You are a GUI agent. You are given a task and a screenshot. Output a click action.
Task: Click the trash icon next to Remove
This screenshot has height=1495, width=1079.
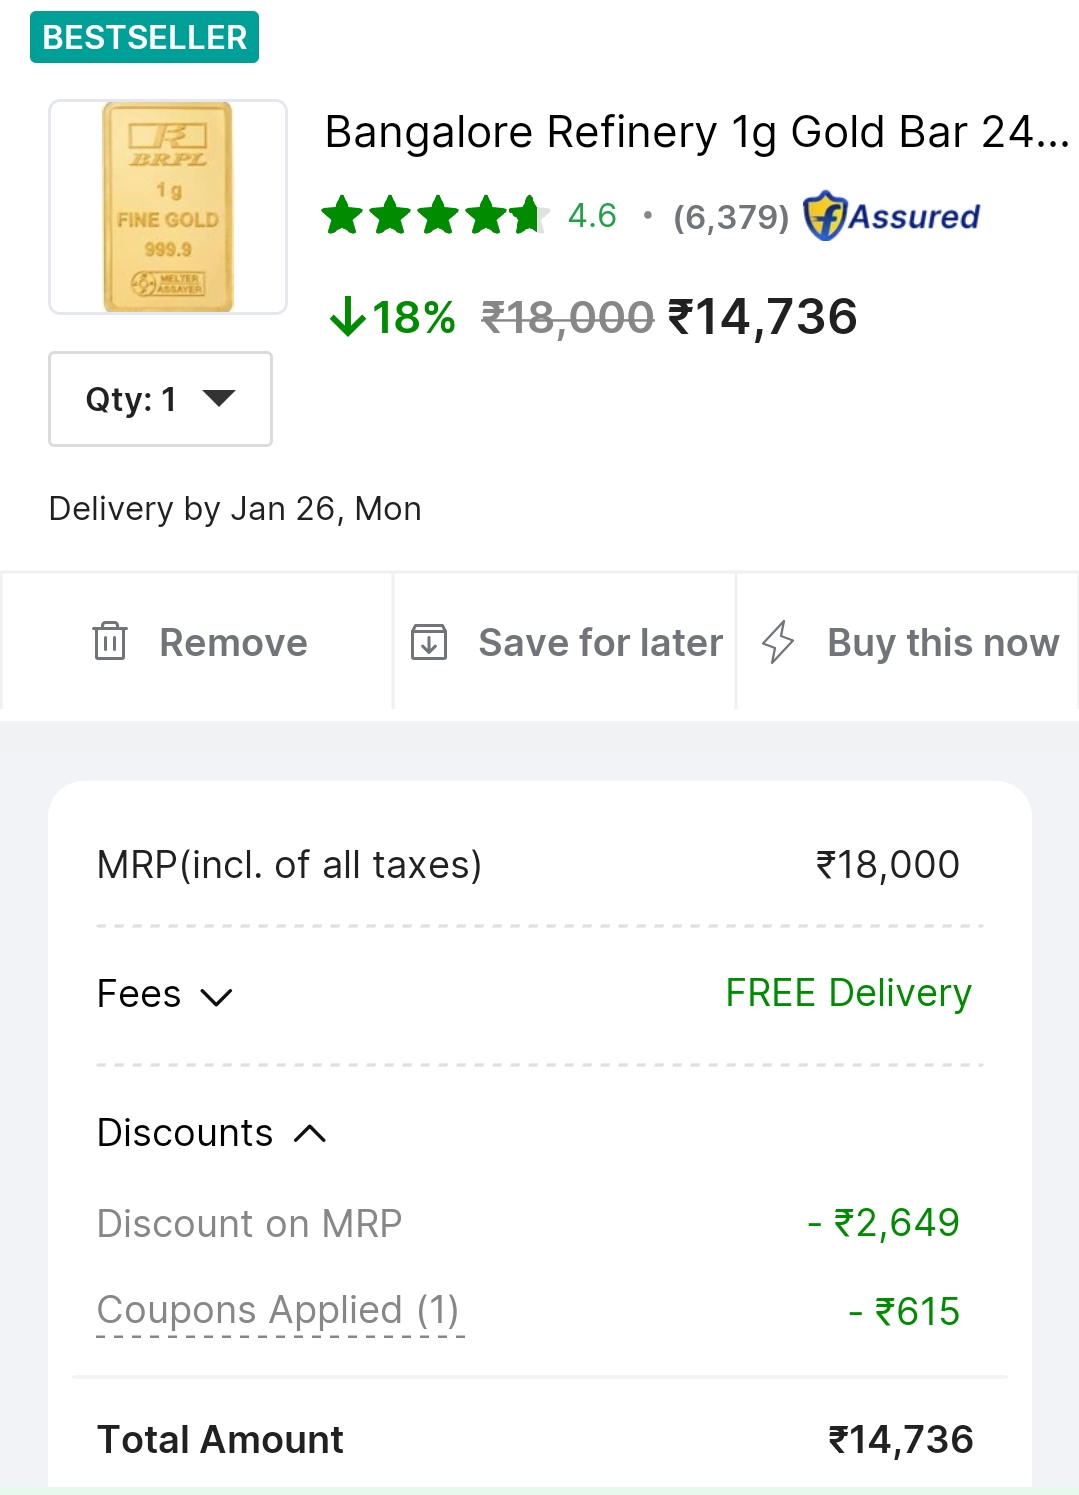(110, 642)
